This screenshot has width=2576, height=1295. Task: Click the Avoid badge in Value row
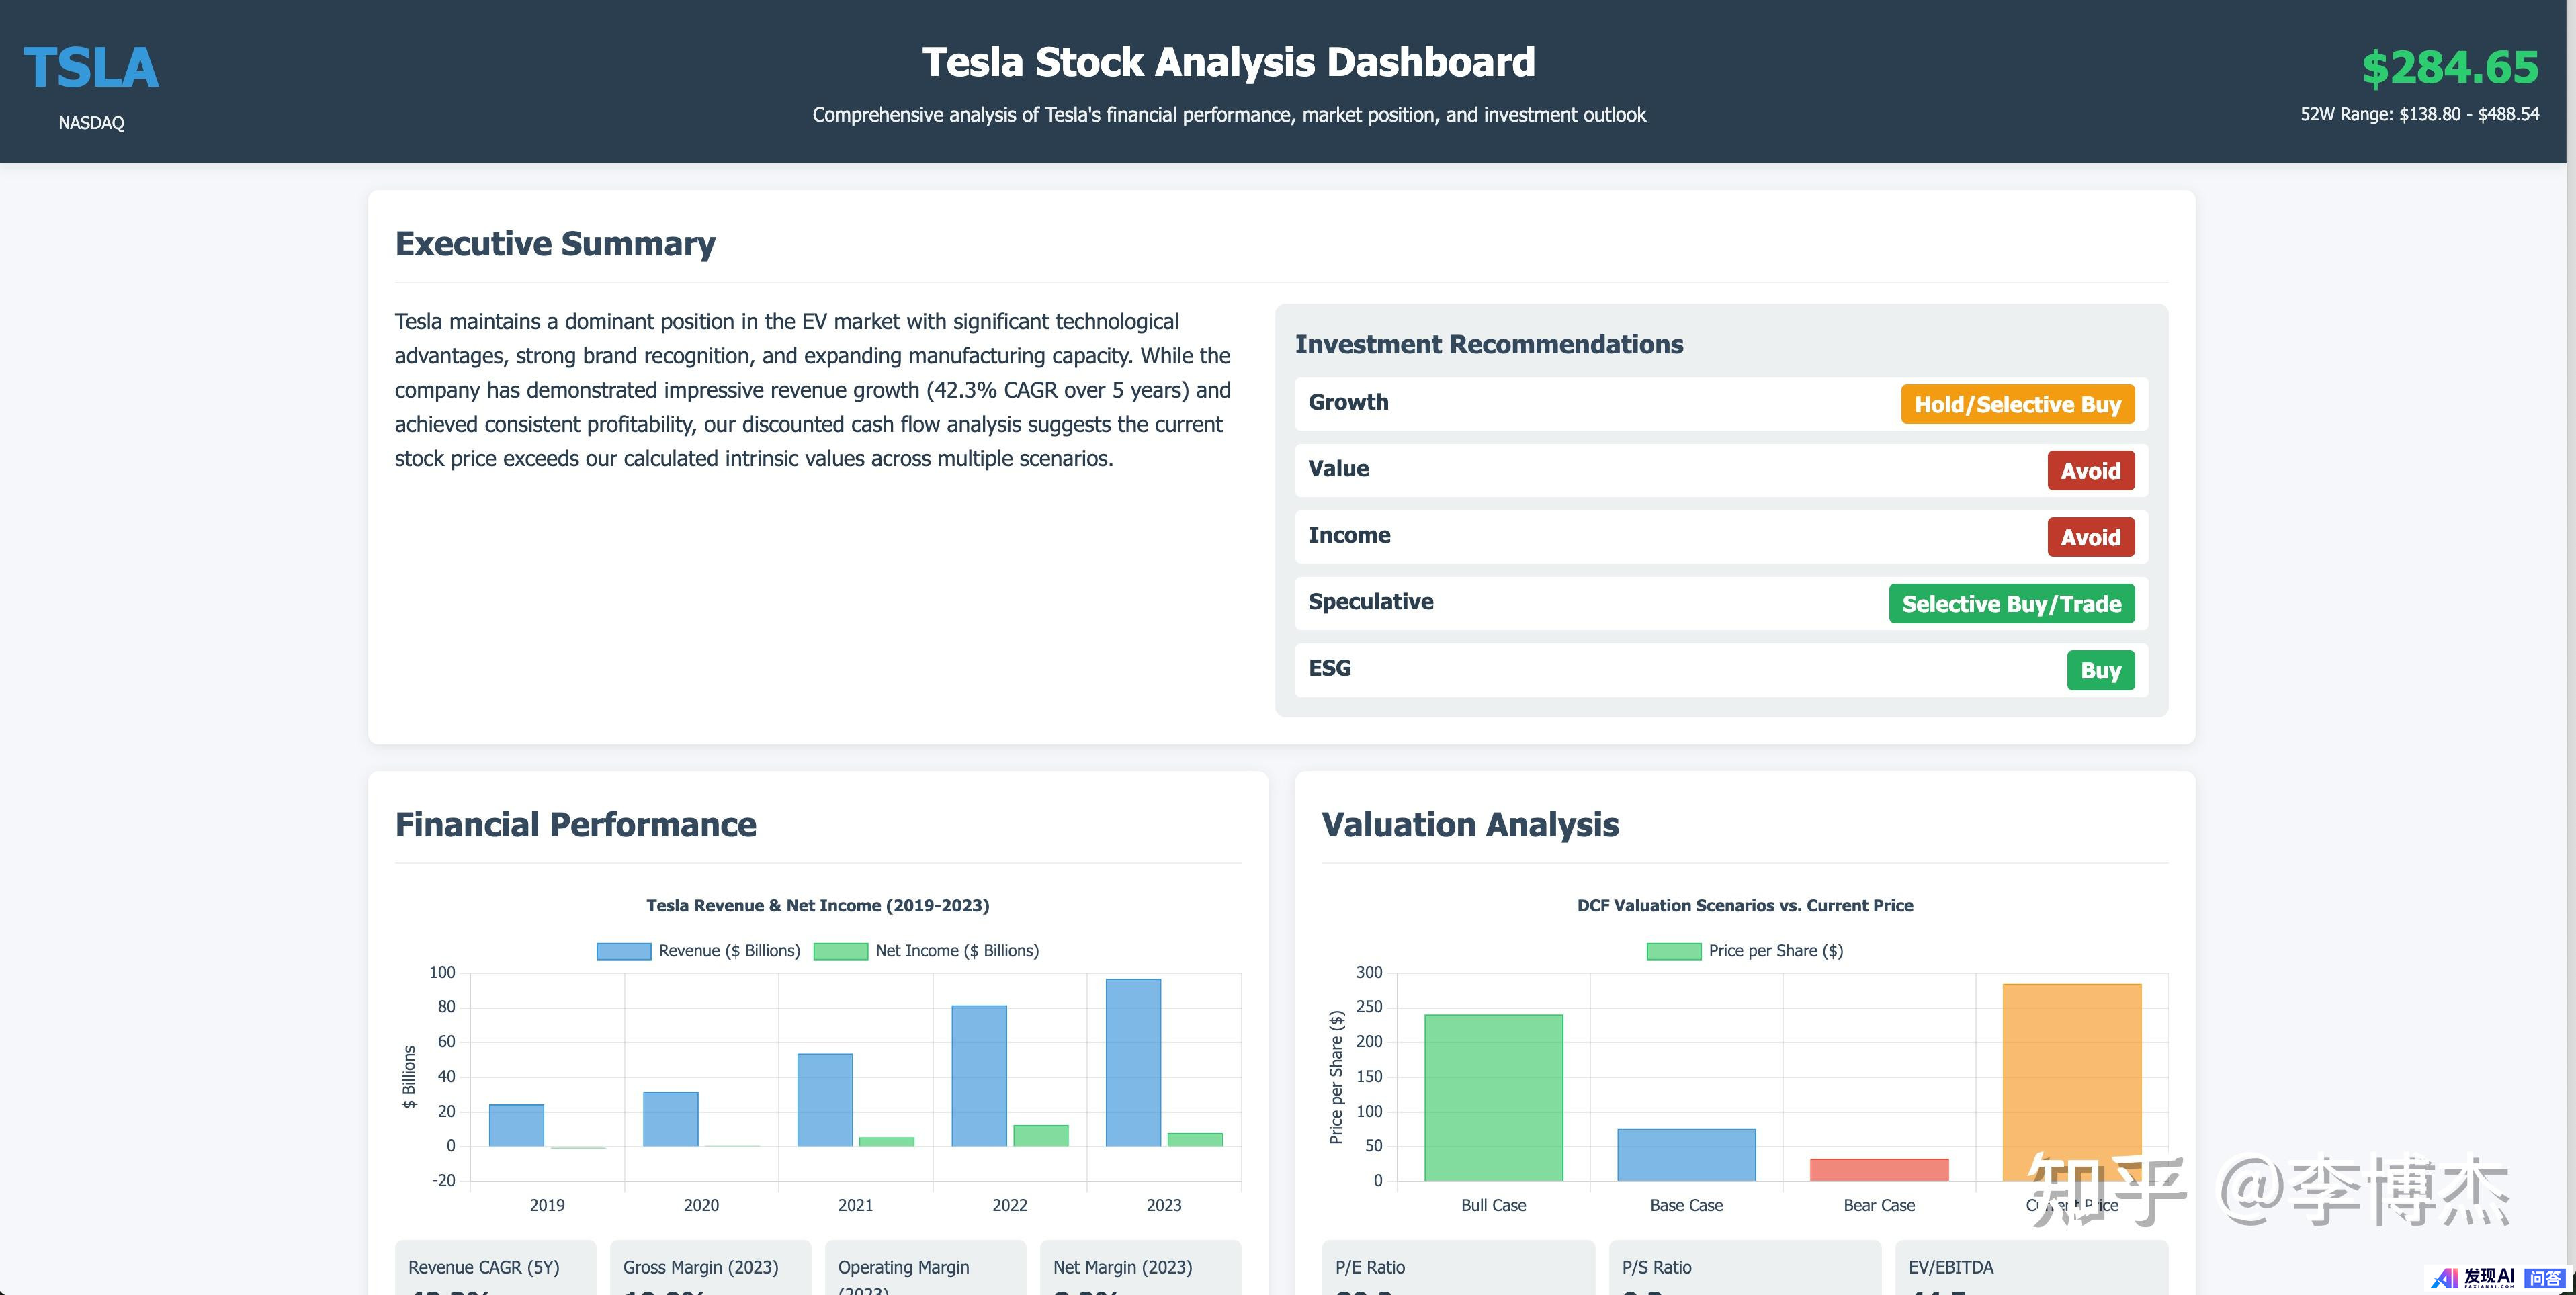[x=2089, y=471]
